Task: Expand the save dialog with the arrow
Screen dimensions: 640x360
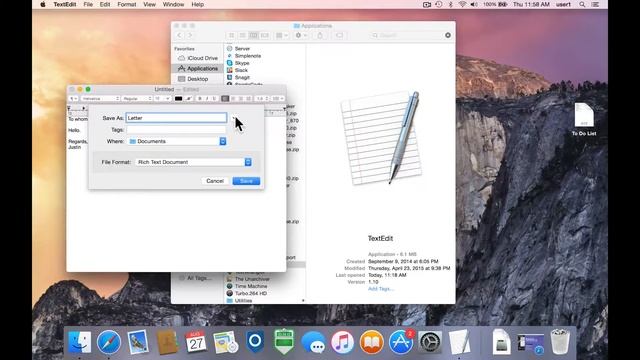Action: coord(234,118)
